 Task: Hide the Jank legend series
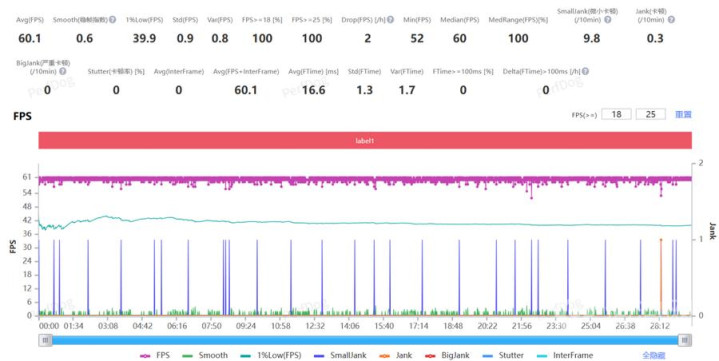pyautogui.click(x=396, y=355)
